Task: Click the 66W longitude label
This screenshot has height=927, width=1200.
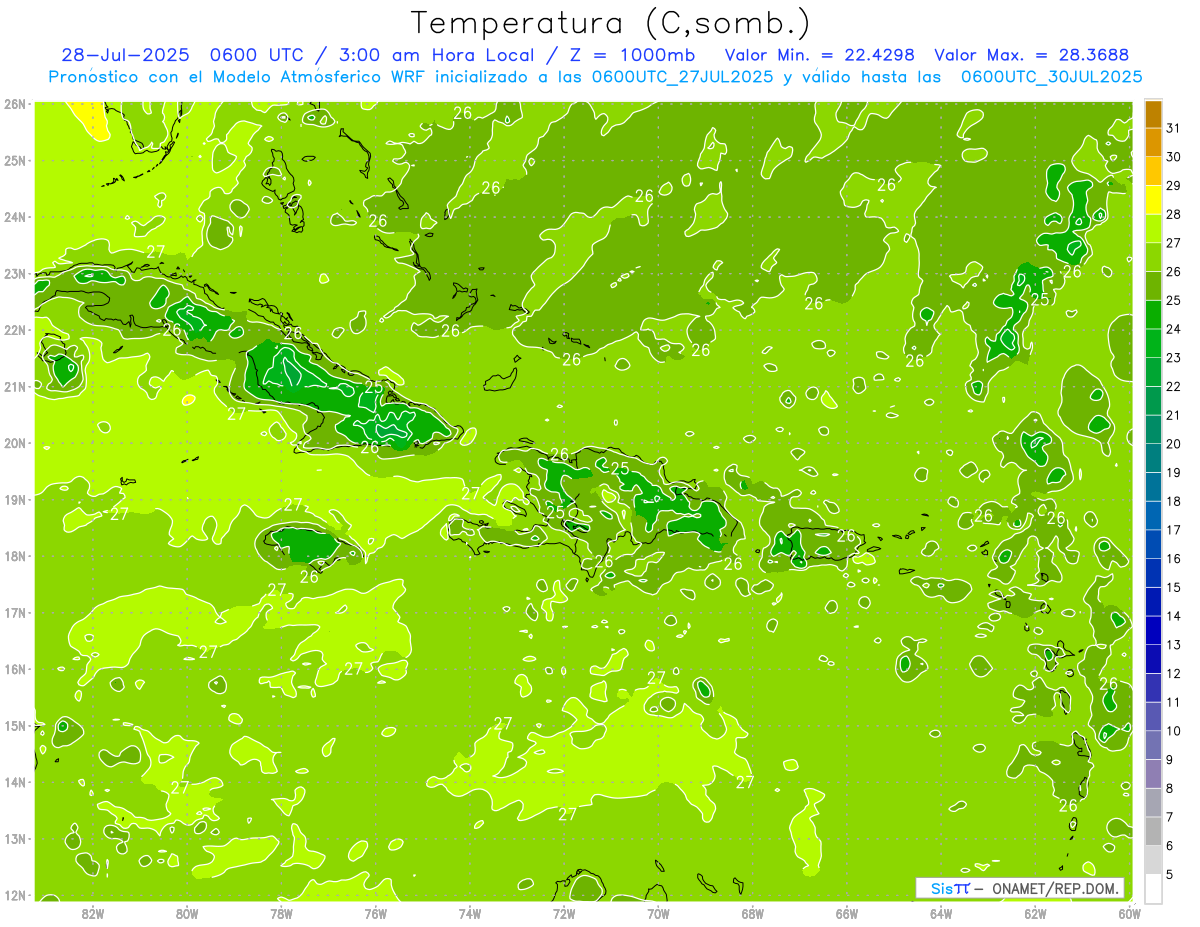Action: pos(847,913)
